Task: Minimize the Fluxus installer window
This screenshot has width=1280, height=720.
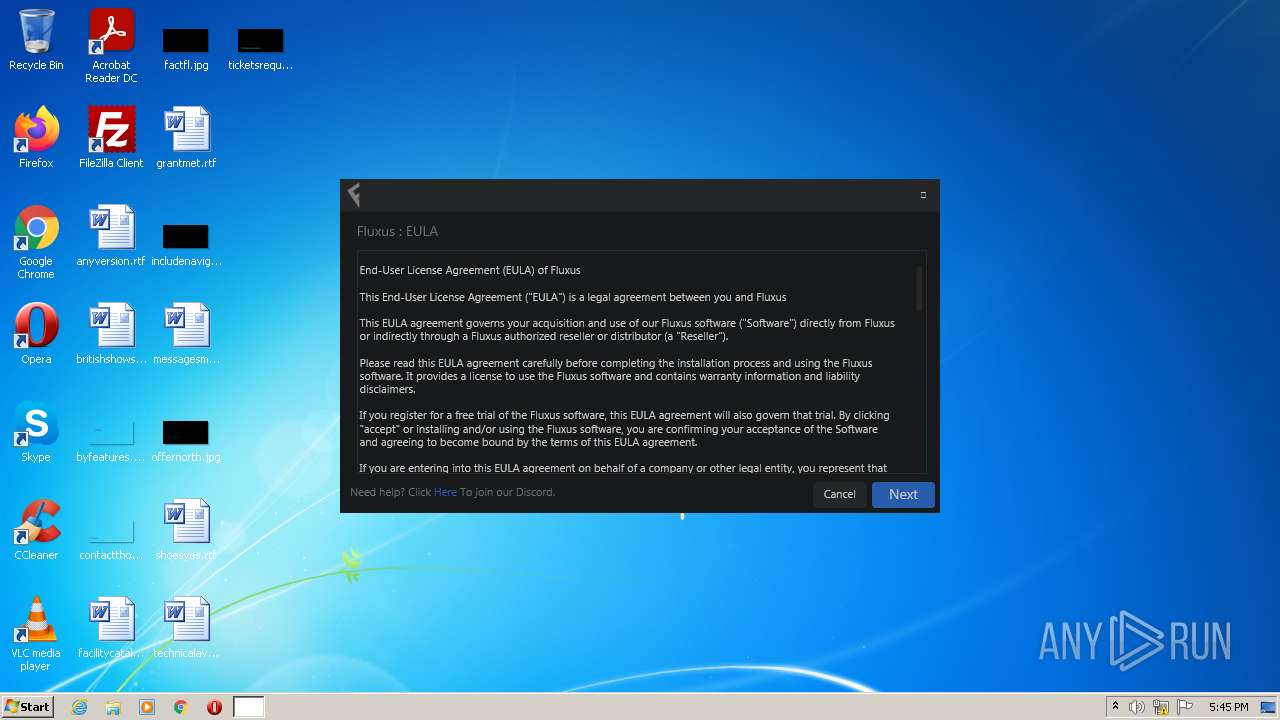Action: (923, 195)
